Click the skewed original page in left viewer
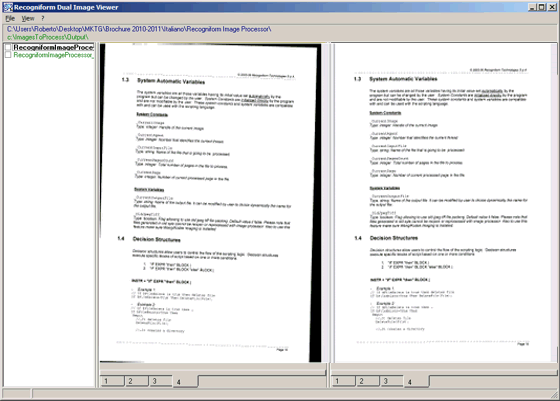 (x=211, y=203)
